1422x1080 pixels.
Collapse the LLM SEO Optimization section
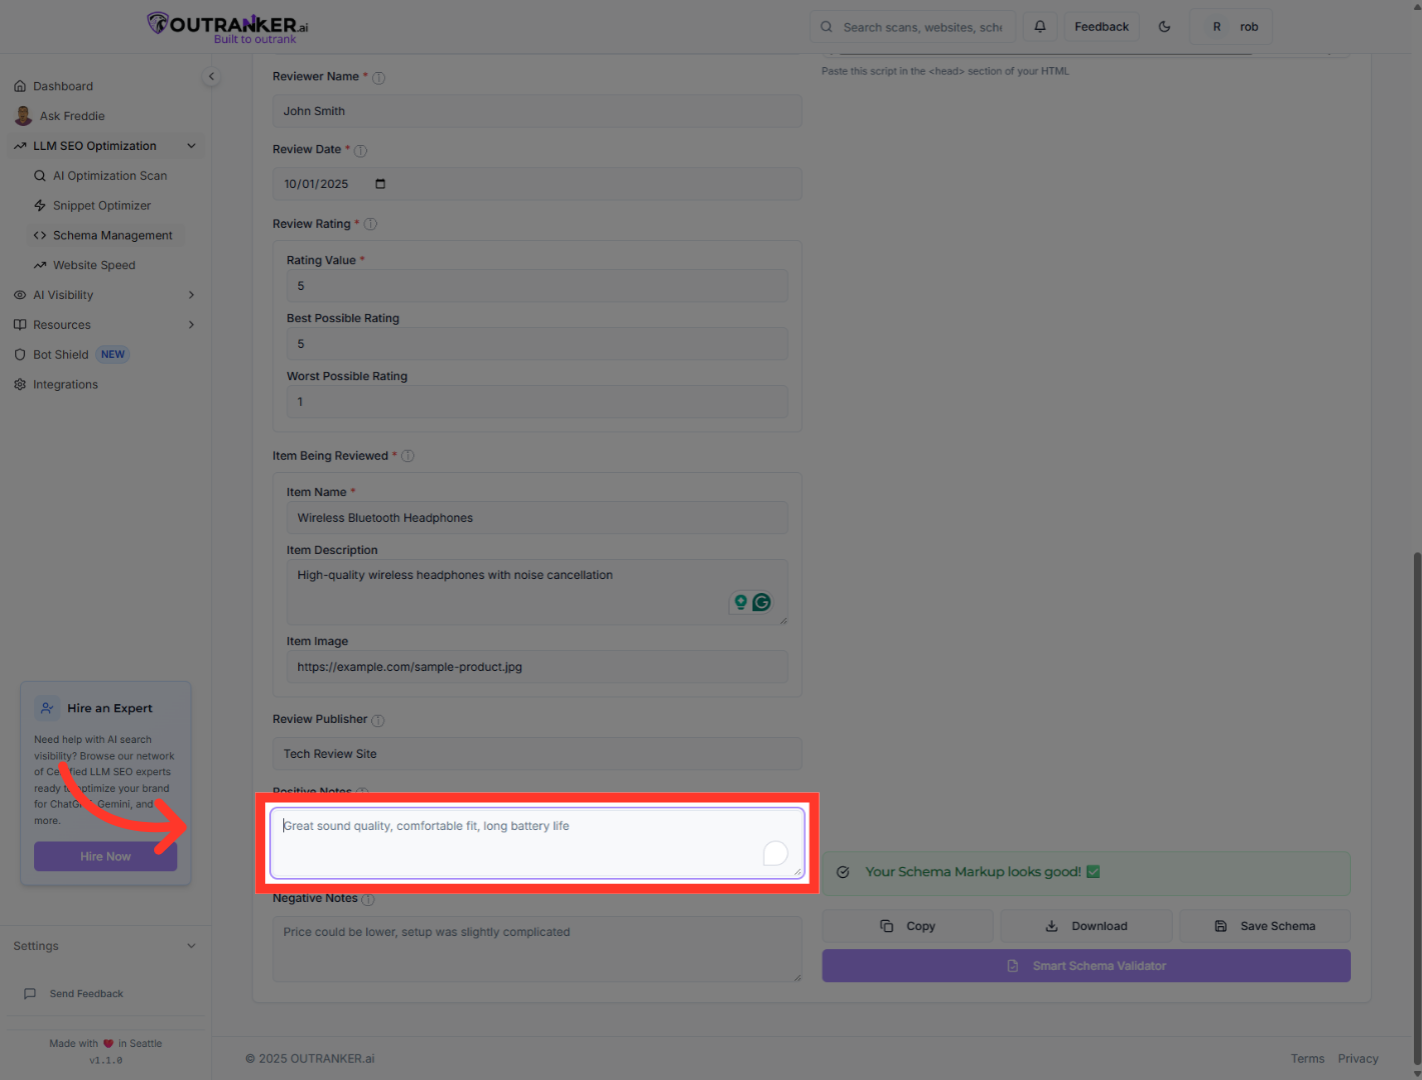104,146
